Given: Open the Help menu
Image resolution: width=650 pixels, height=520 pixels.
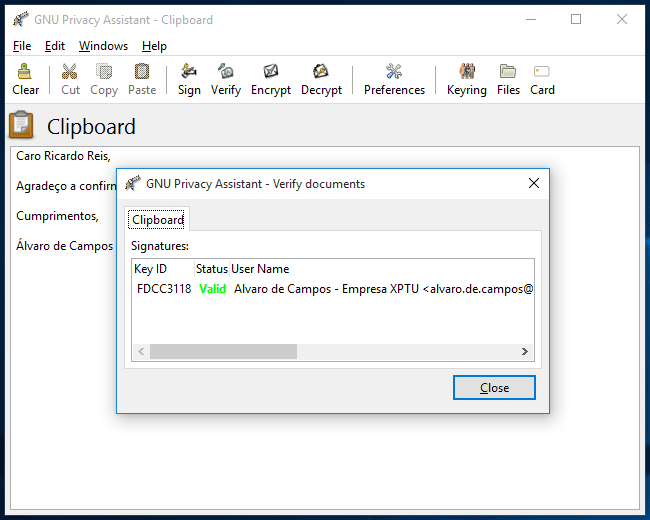Looking at the screenshot, I should click(x=154, y=46).
